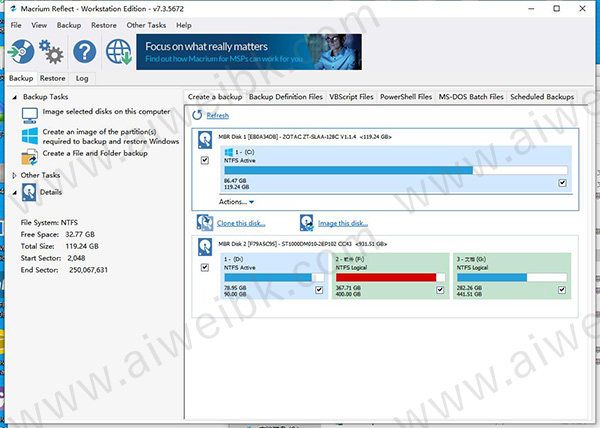Image resolution: width=600 pixels, height=428 pixels.
Task: Click the Total Size 119.24 GB value
Action: click(82, 246)
